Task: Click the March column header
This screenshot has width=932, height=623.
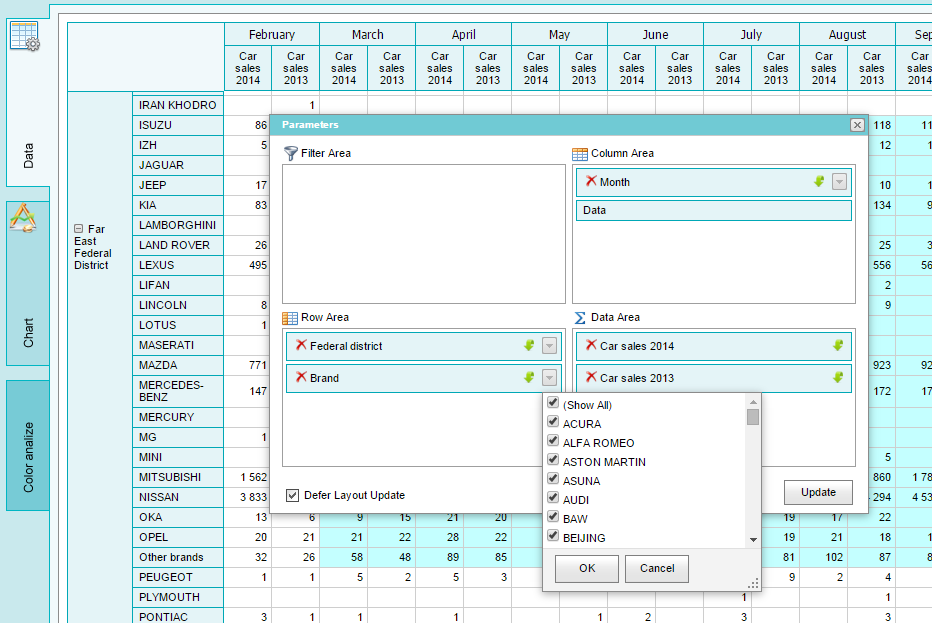Action: tap(367, 34)
